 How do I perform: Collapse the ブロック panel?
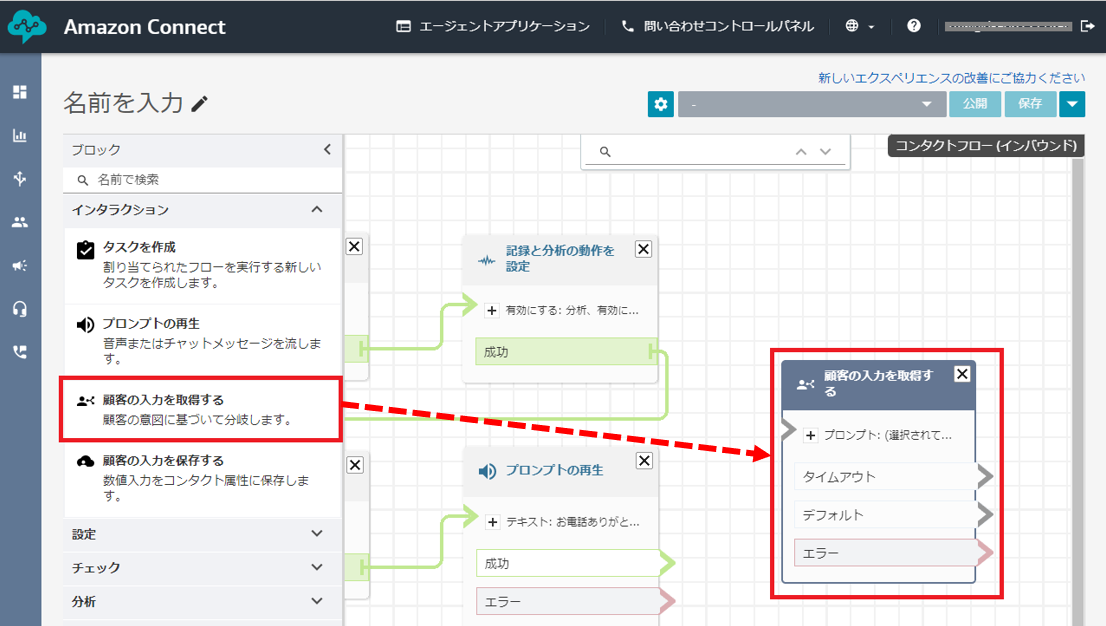[327, 150]
